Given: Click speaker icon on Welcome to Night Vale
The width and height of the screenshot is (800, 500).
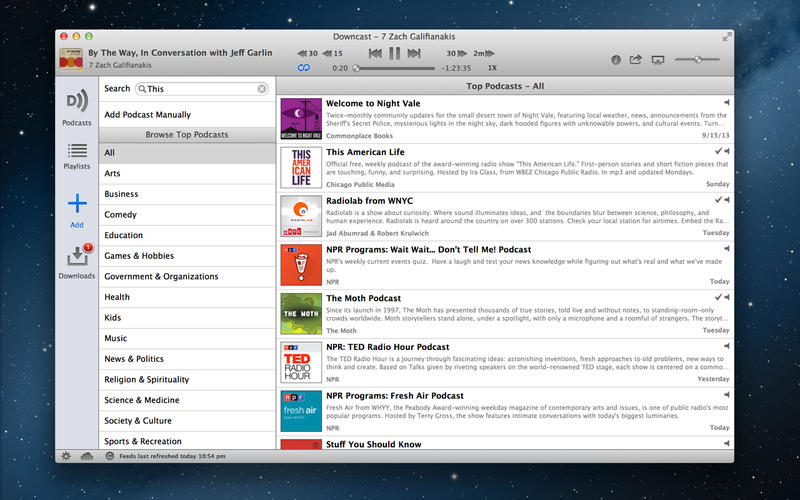Looking at the screenshot, I should (x=727, y=103).
